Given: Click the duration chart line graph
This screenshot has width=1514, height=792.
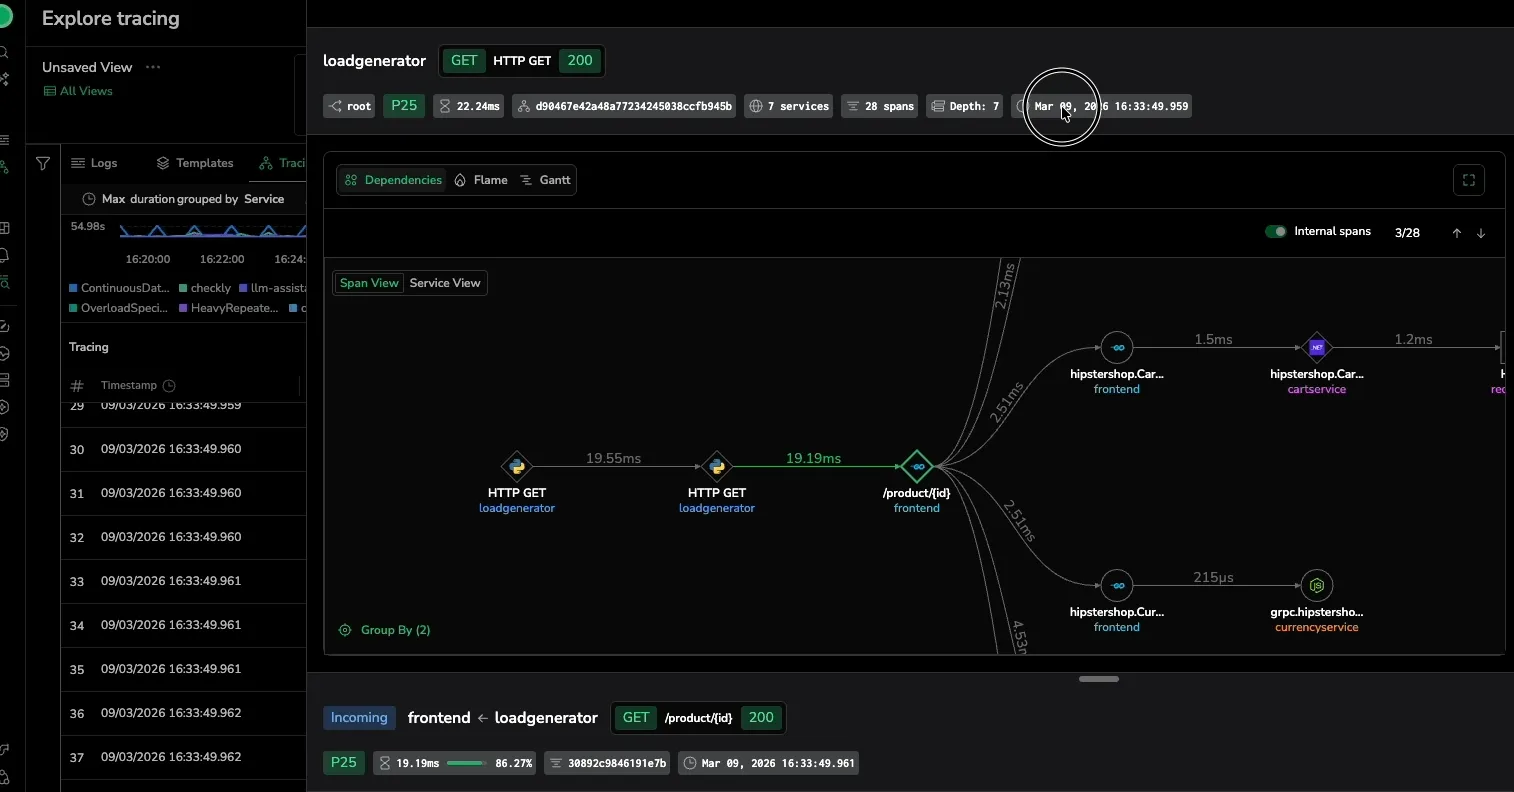Looking at the screenshot, I should [212, 231].
